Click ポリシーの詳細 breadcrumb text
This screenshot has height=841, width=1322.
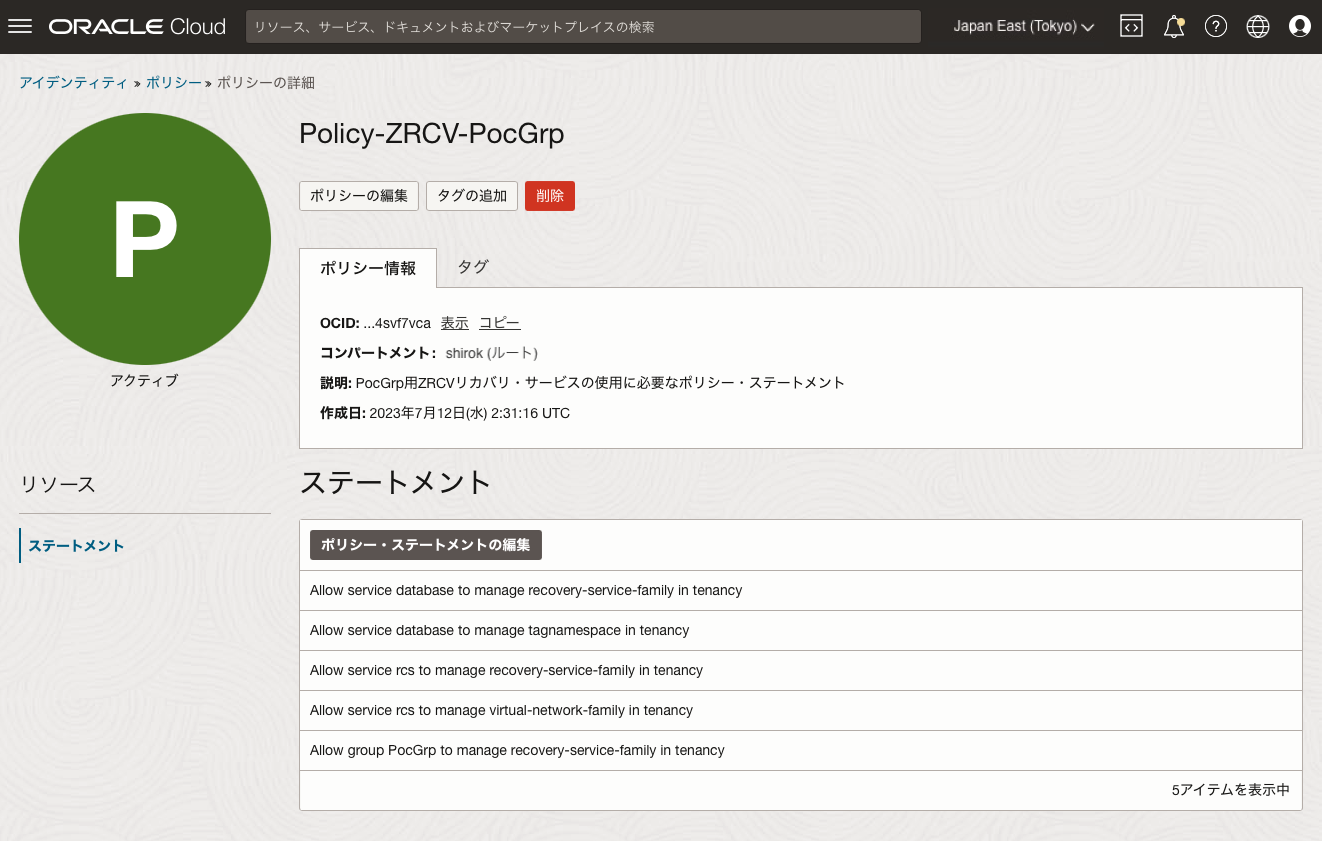click(266, 83)
